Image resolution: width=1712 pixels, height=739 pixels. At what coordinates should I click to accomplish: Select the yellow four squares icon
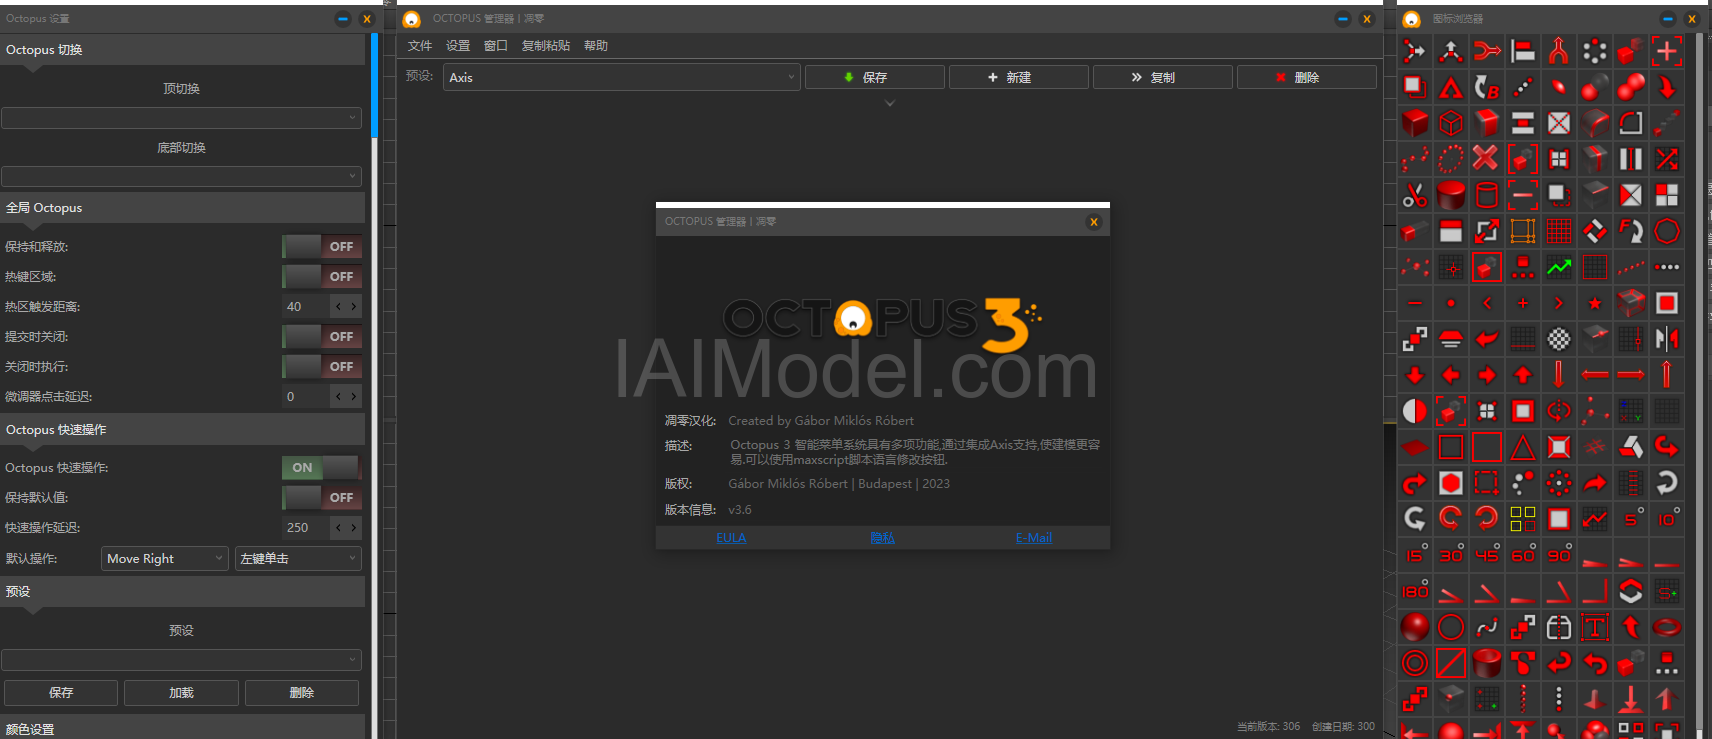point(1523,519)
